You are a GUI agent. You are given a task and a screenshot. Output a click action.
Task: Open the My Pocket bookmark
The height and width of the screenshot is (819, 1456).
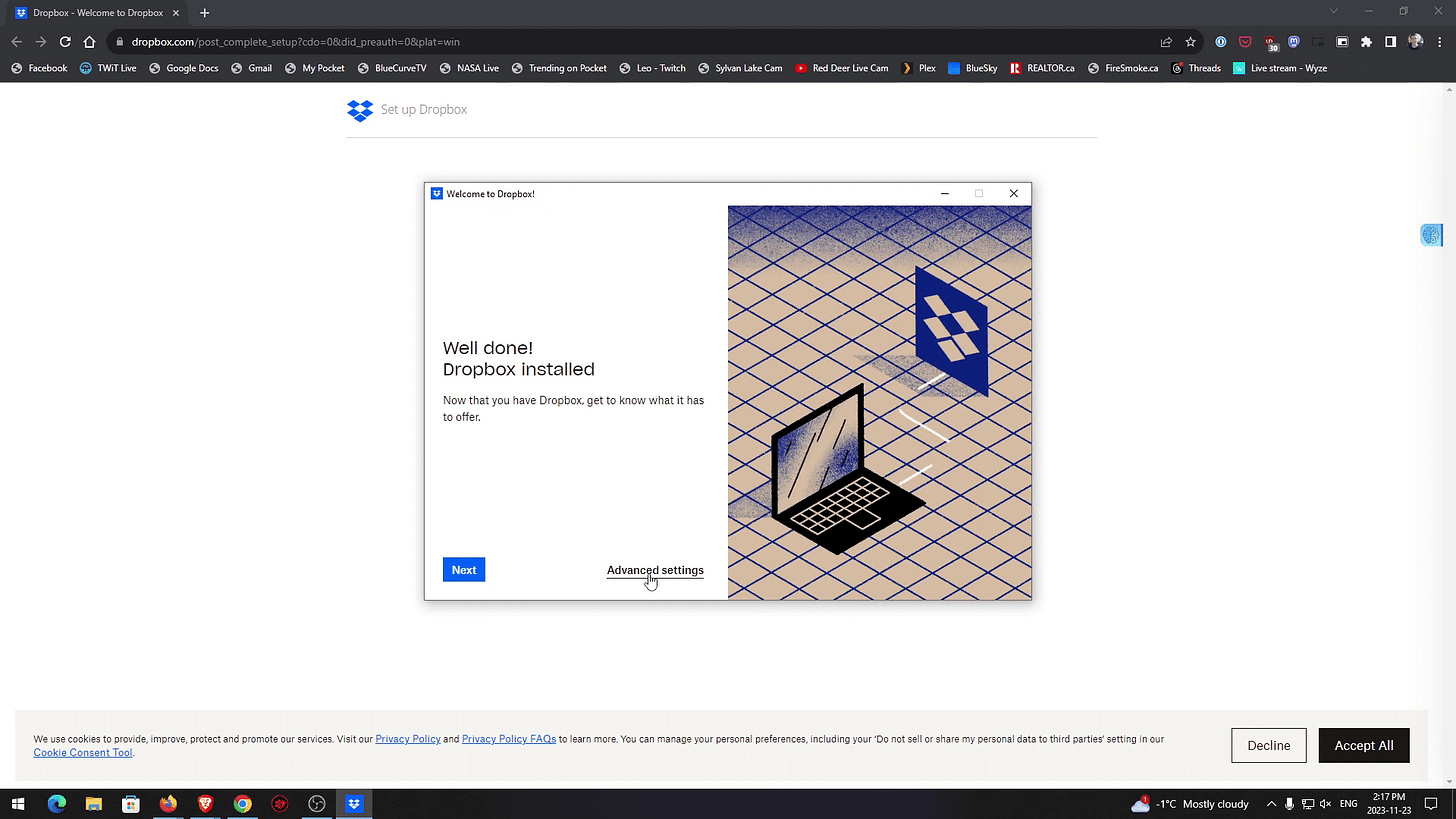tap(314, 68)
